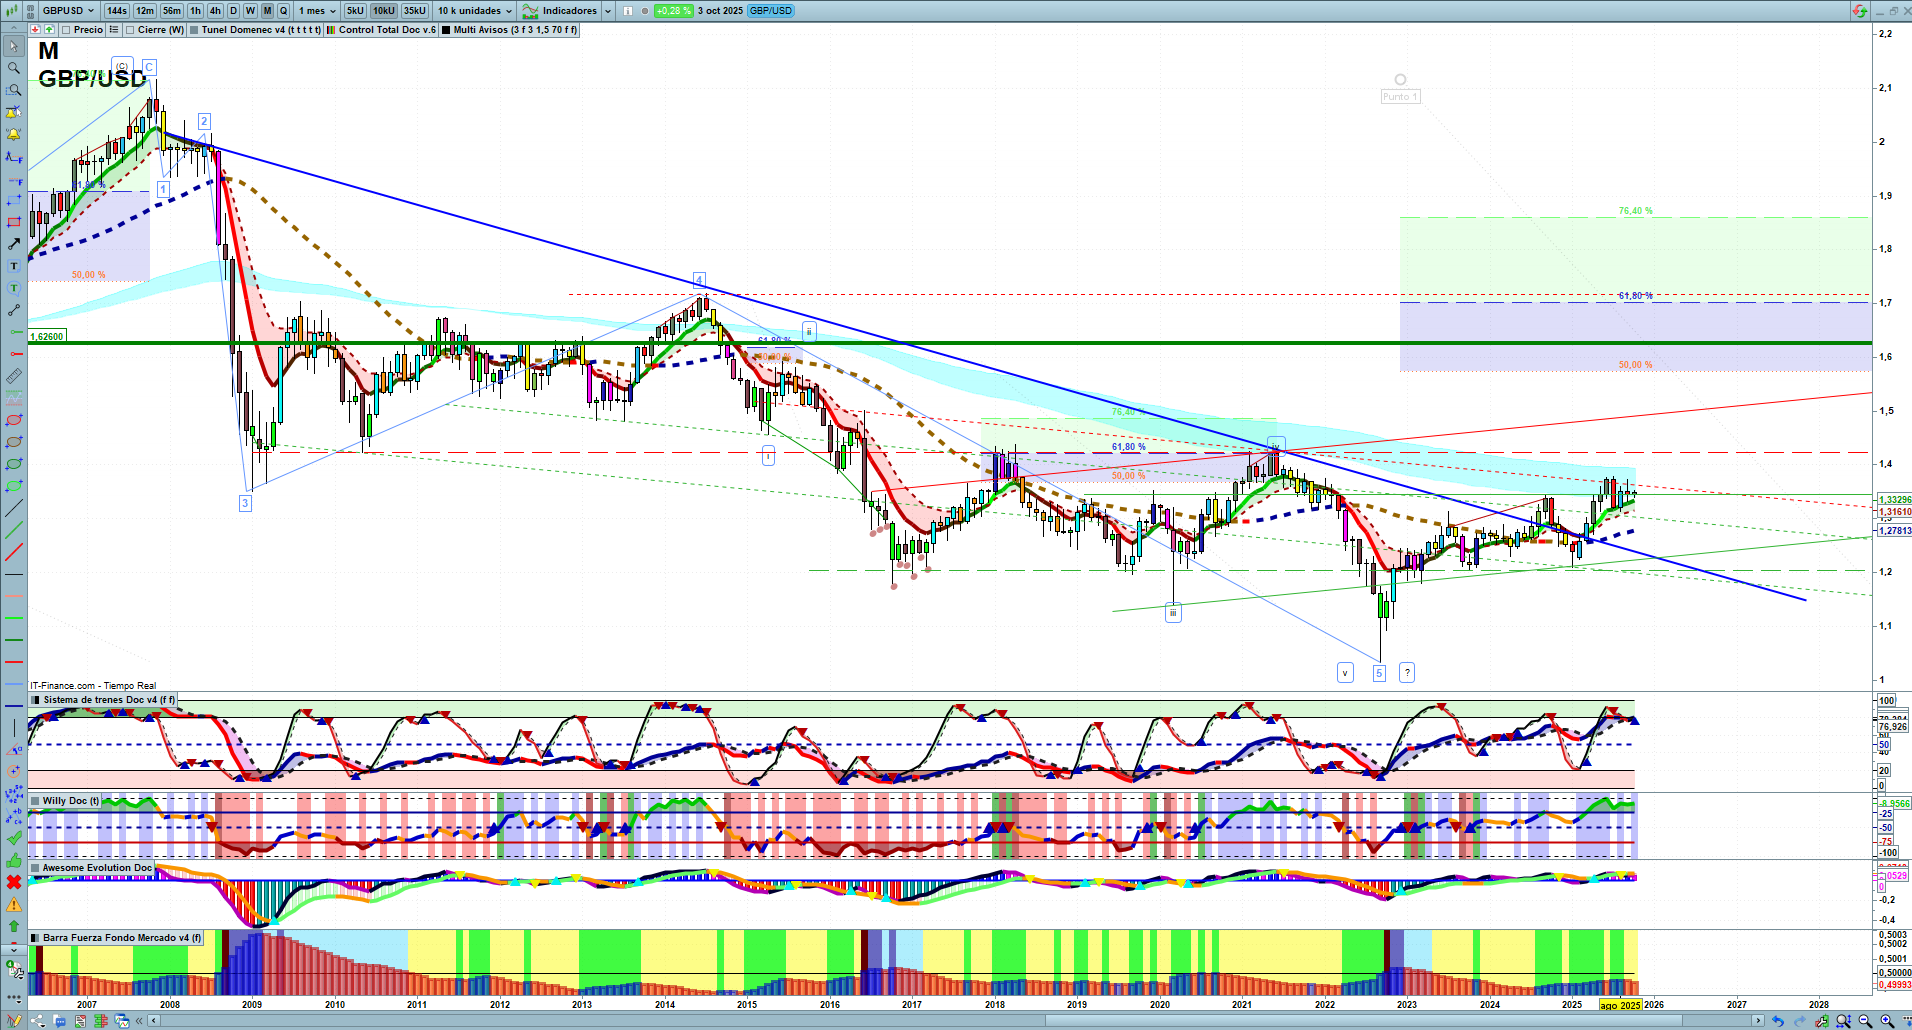Image resolution: width=1912 pixels, height=1030 pixels.
Task: Click the red X delete icon
Action: coord(14,882)
